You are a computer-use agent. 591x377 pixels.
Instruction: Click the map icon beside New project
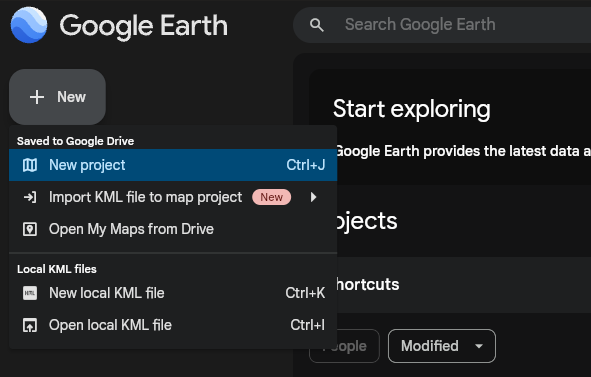pyautogui.click(x=30, y=165)
